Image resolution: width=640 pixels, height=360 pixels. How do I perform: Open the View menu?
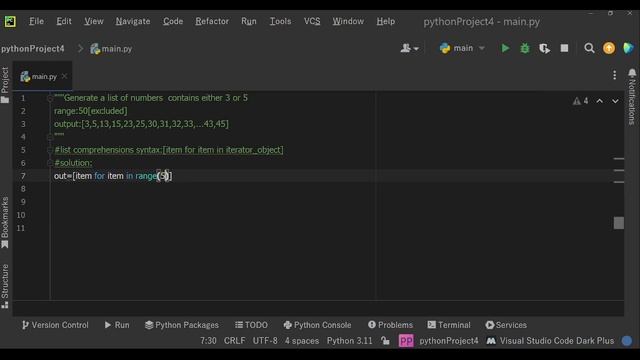click(93, 21)
